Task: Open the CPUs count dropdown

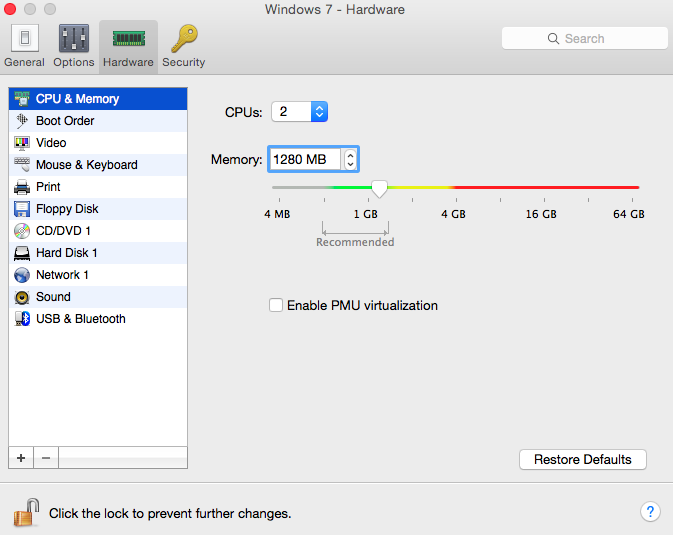Action: (x=300, y=112)
